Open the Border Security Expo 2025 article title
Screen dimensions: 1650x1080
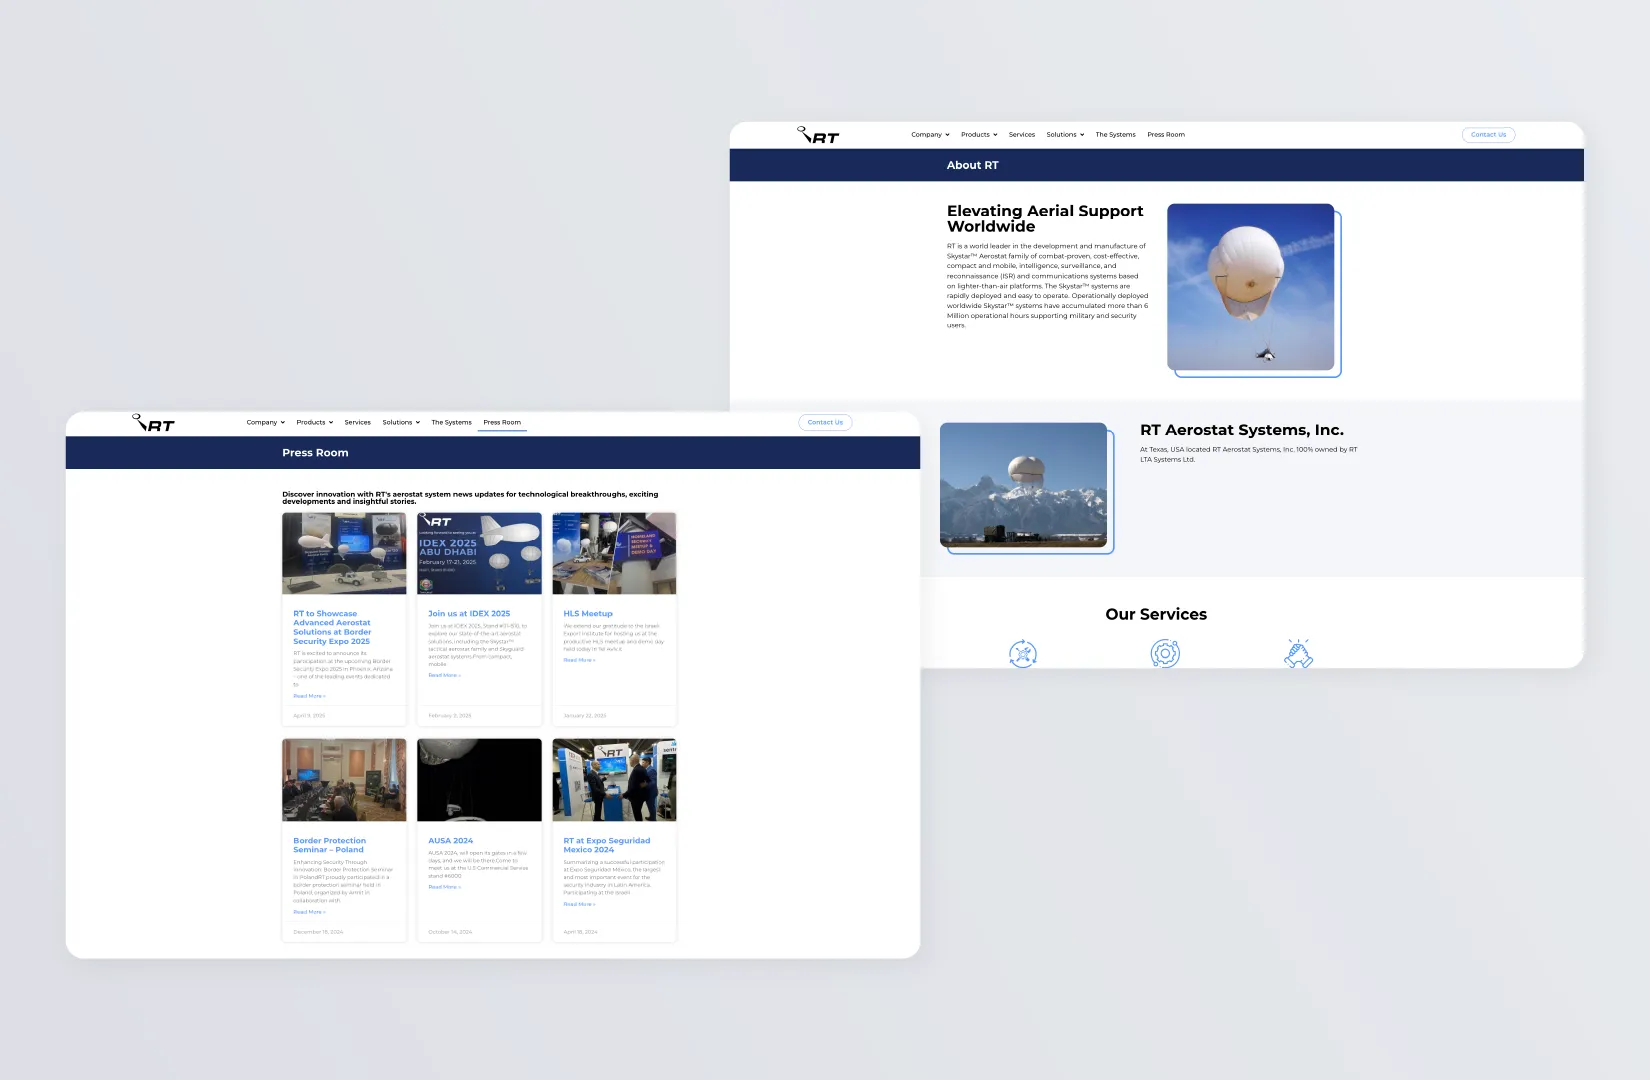[332, 627]
